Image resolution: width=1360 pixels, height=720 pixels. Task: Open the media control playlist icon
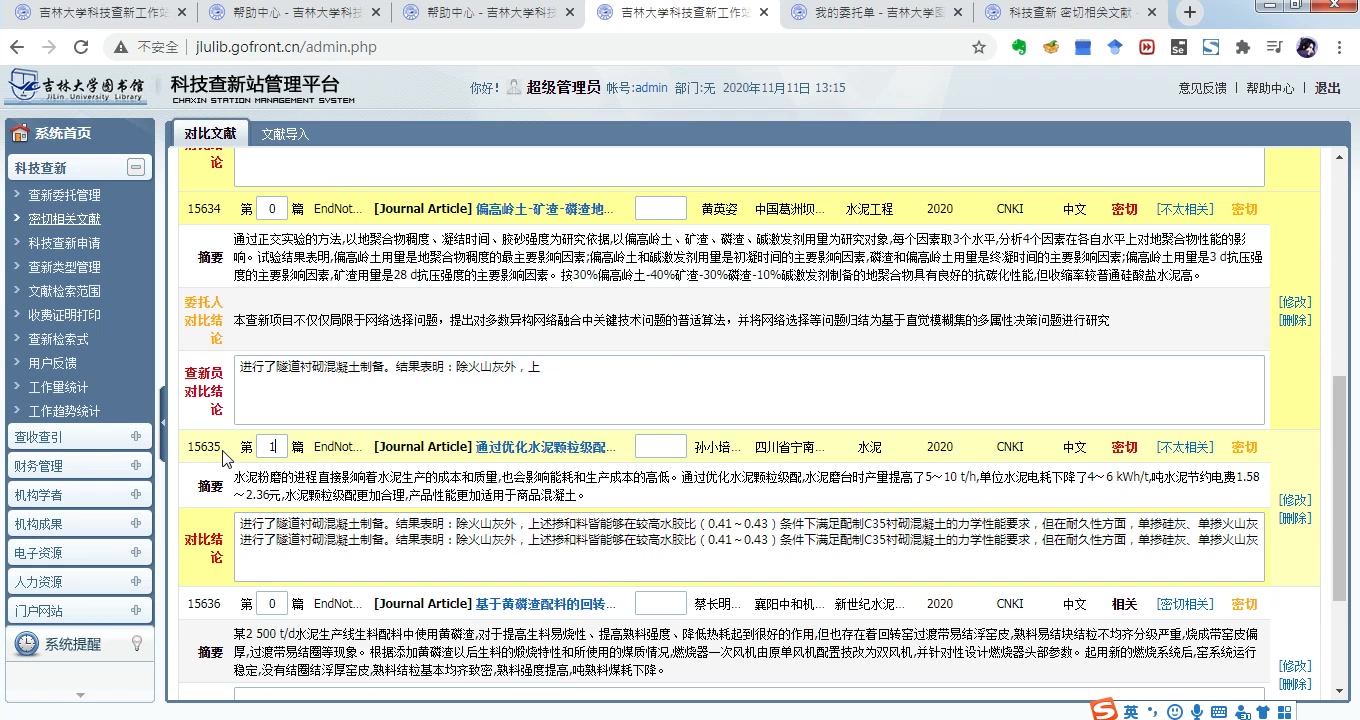click(x=1274, y=47)
